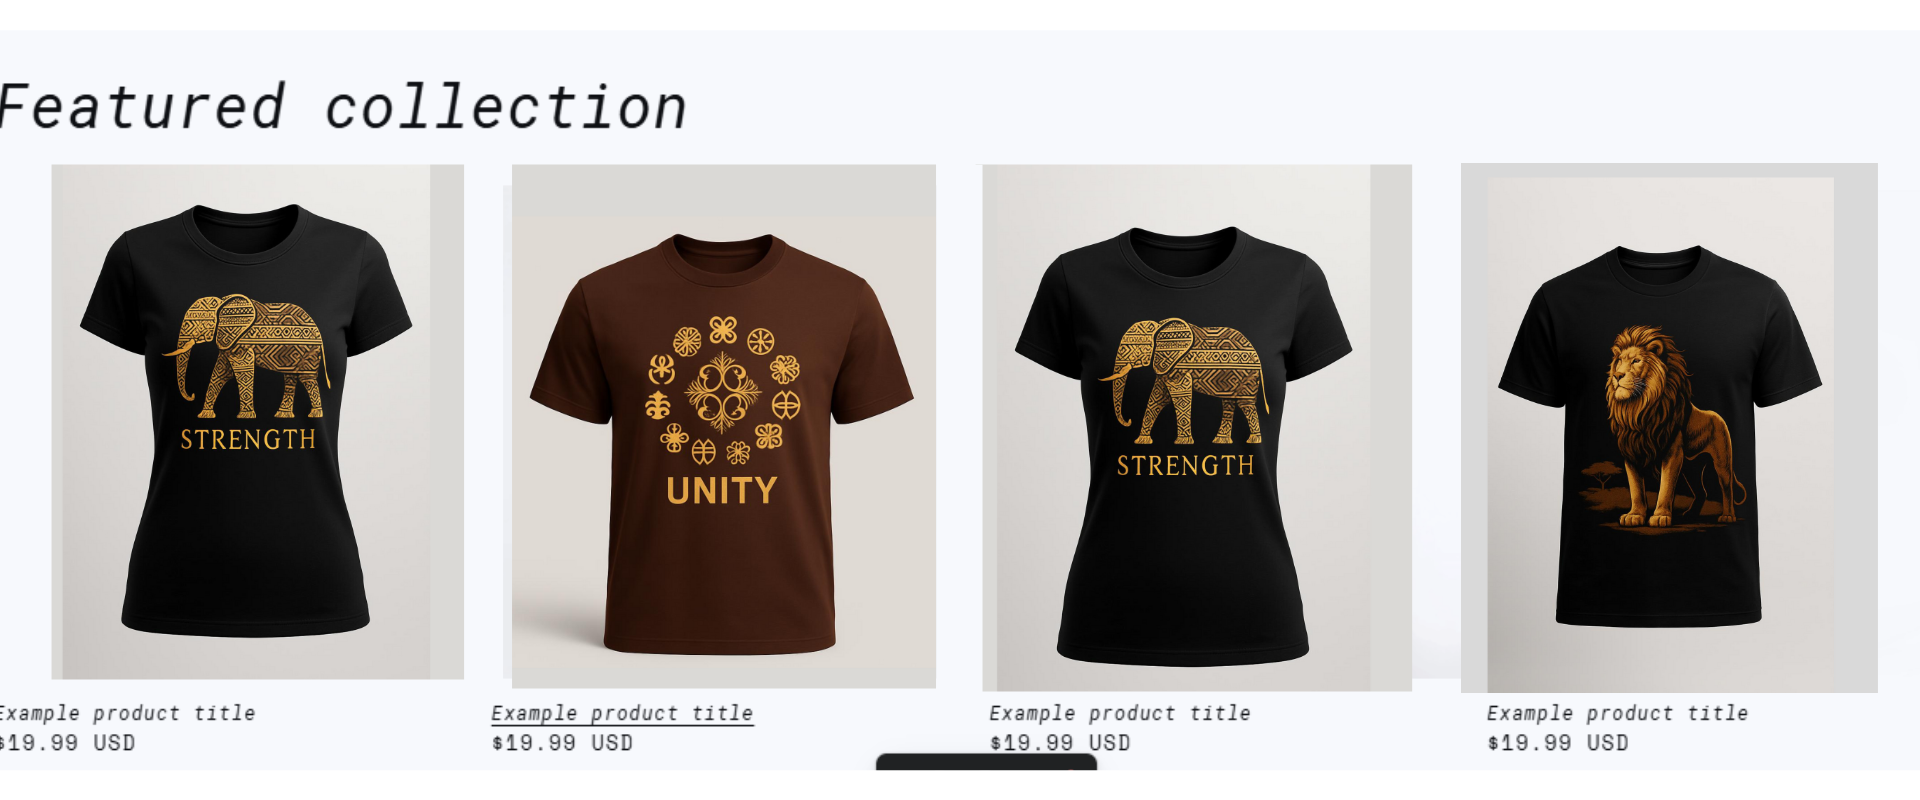Open the STRENGTH elephant tee beside the lion shirt
Screen dimensions: 1920x800
point(1197,428)
